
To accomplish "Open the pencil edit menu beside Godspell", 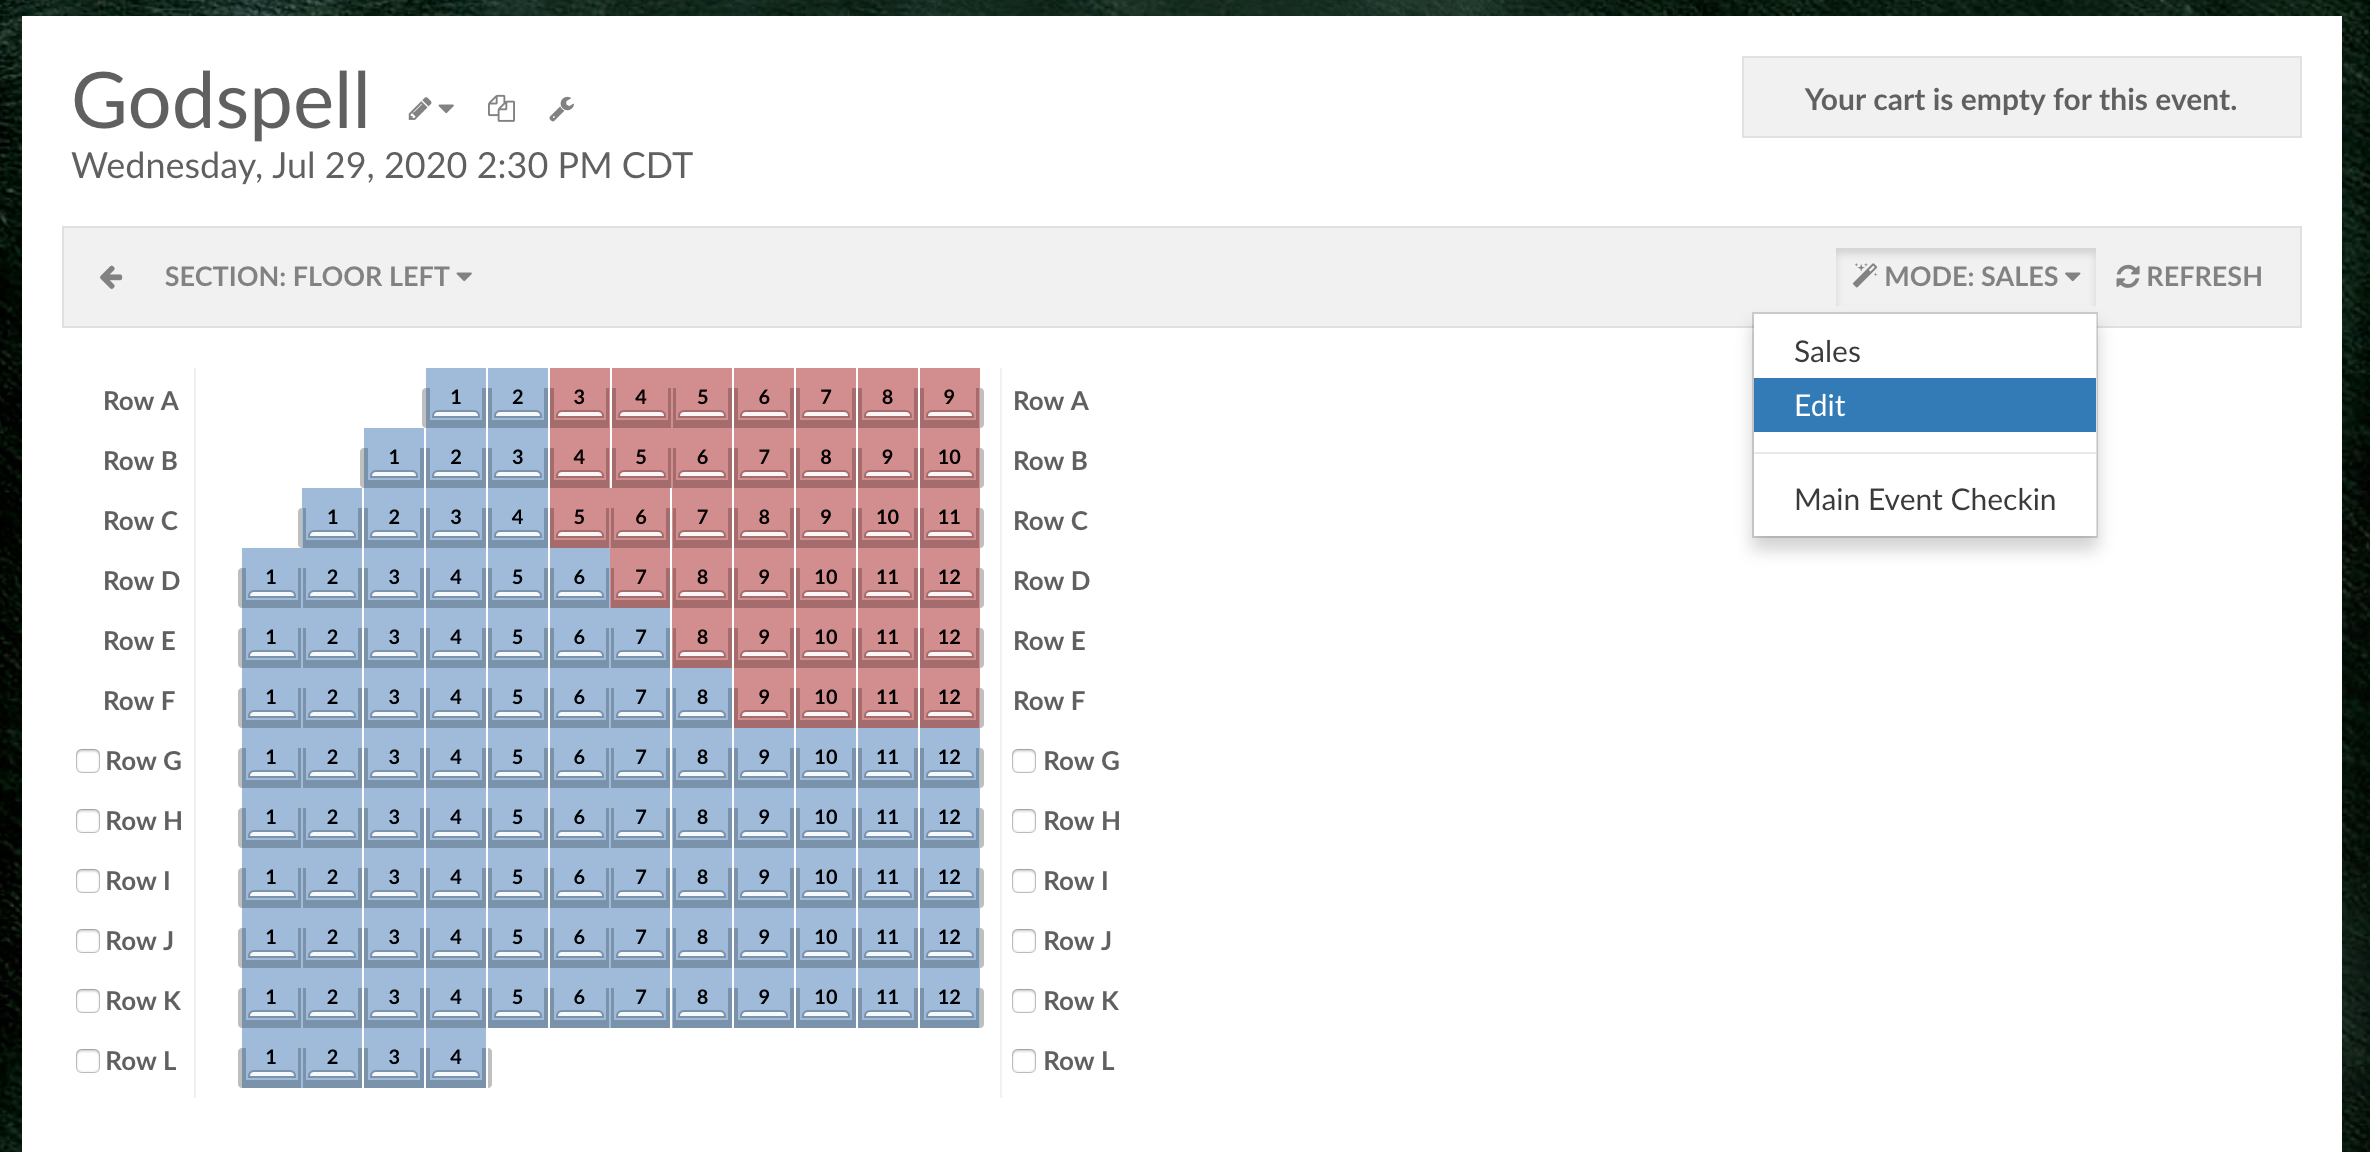I will (x=431, y=108).
